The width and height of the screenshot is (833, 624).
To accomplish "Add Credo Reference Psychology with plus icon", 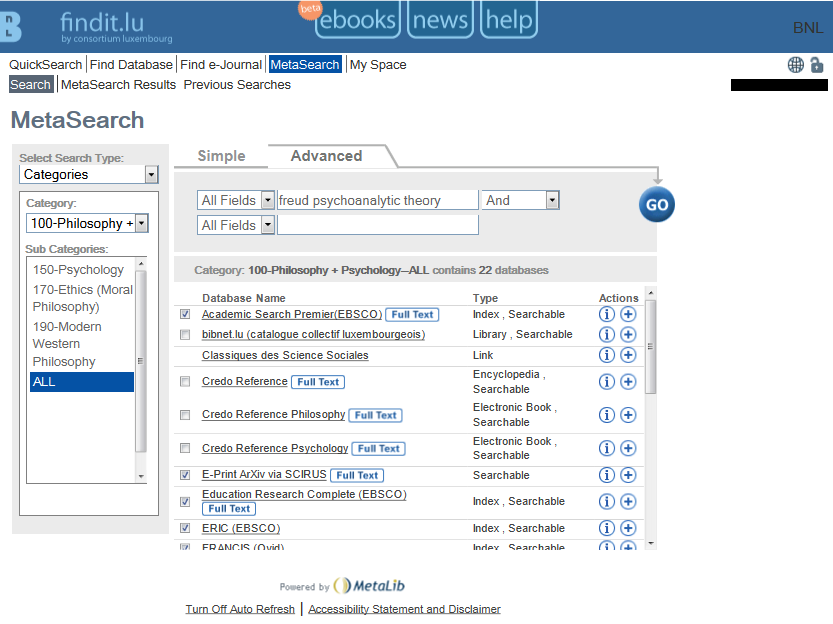I will 628,448.
